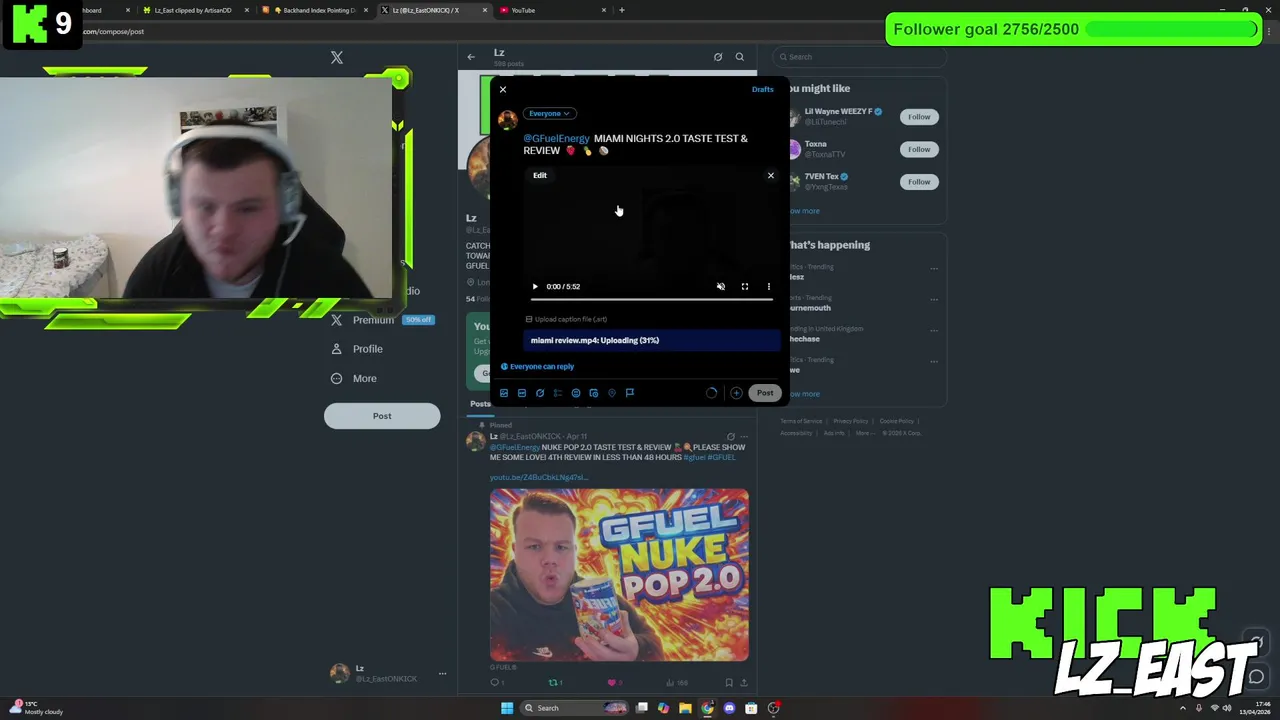The image size is (1280, 720).
Task: Remove the attached video from post
Action: point(770,175)
